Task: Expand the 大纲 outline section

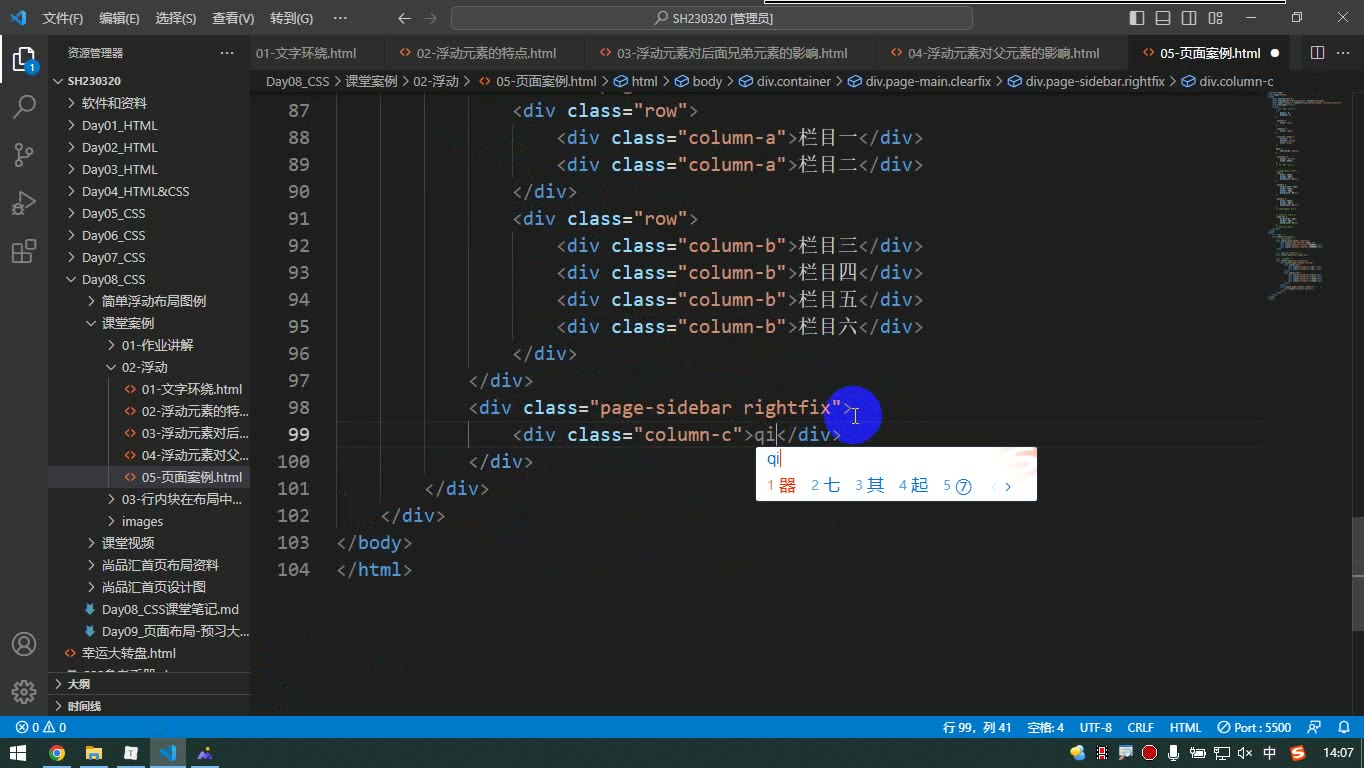Action: click(x=149, y=684)
